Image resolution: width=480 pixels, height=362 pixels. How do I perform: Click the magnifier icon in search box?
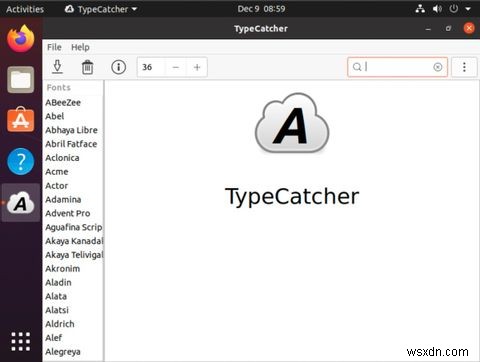(357, 67)
